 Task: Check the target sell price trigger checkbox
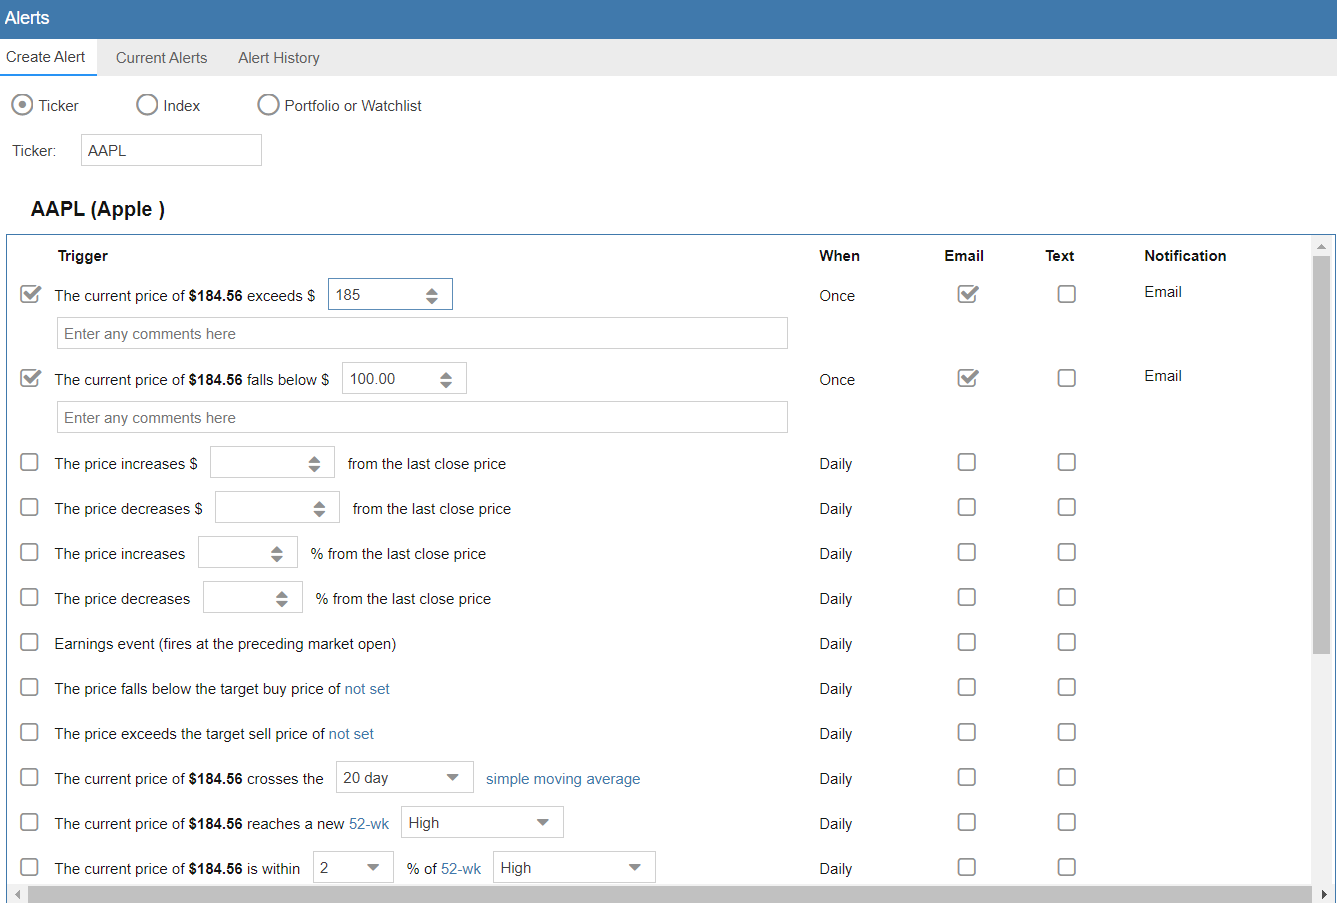coord(30,732)
